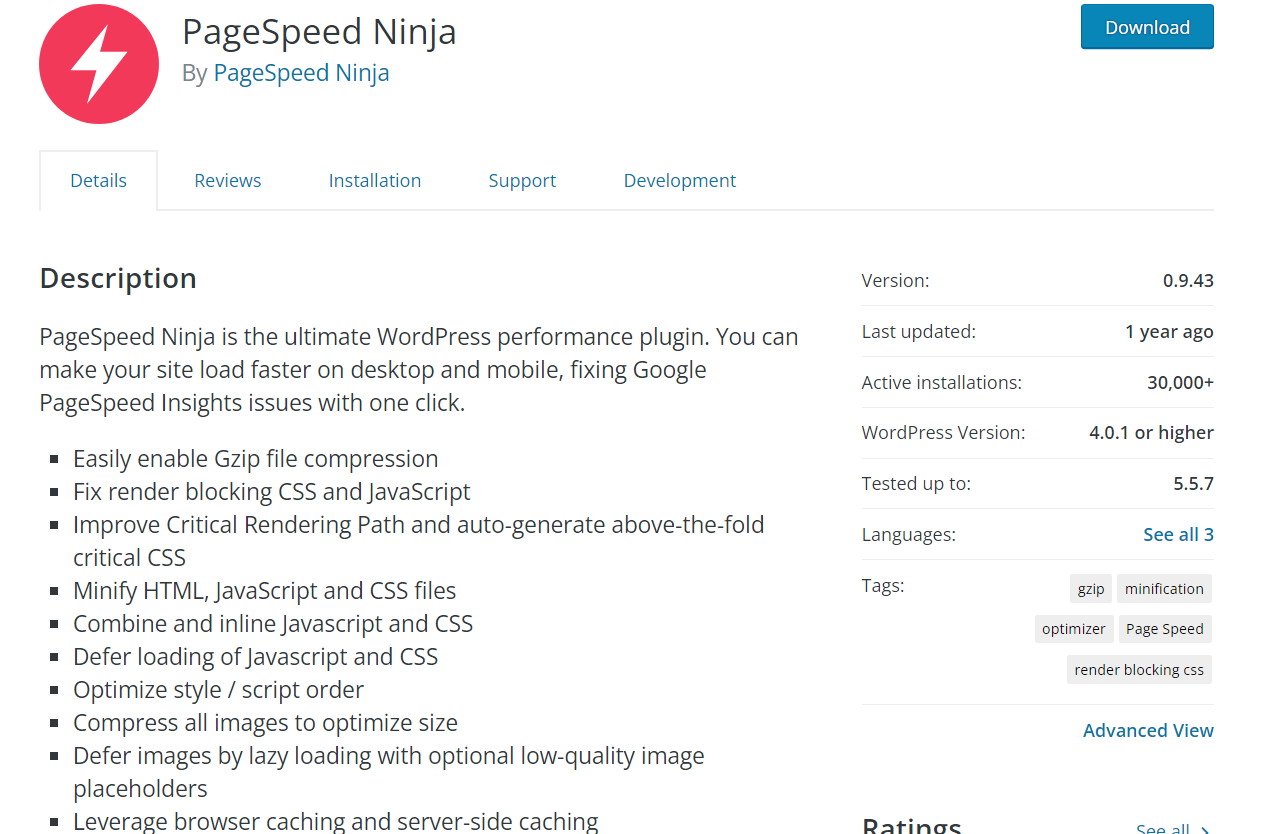
Task: Open the Advanced View link
Action: pos(1148,731)
